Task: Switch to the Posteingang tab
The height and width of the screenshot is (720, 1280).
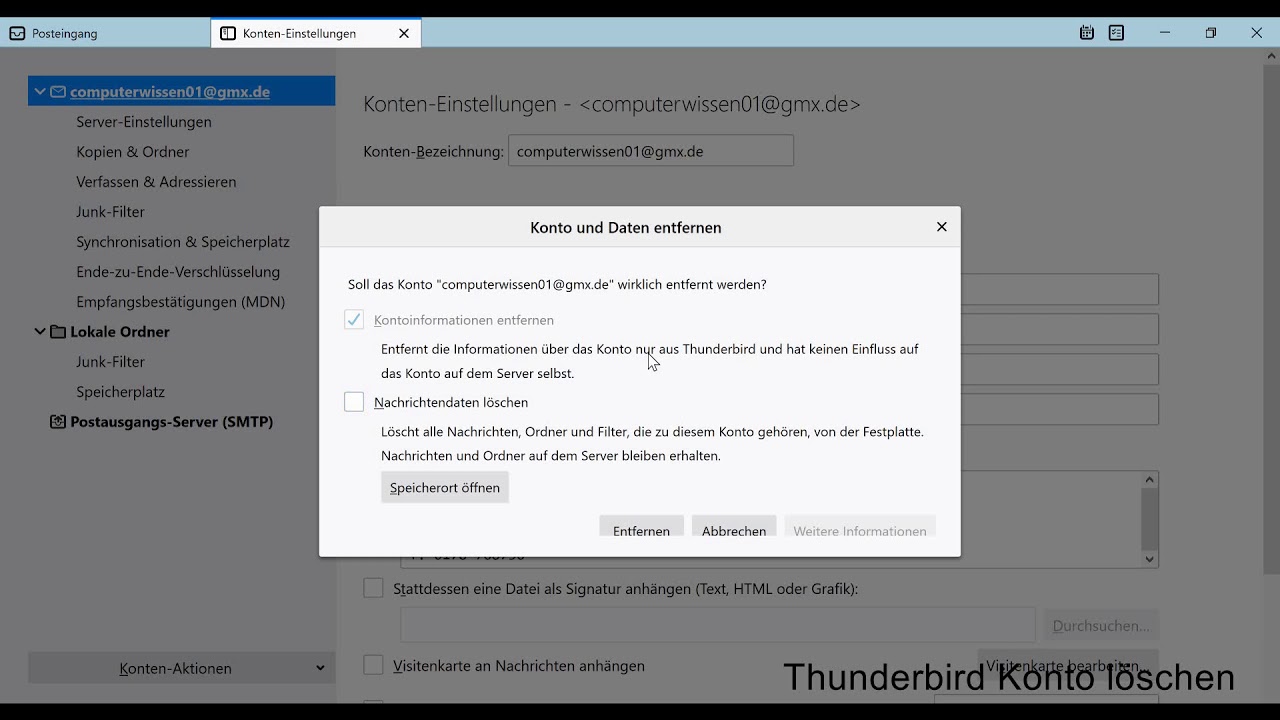Action: pyautogui.click(x=105, y=33)
